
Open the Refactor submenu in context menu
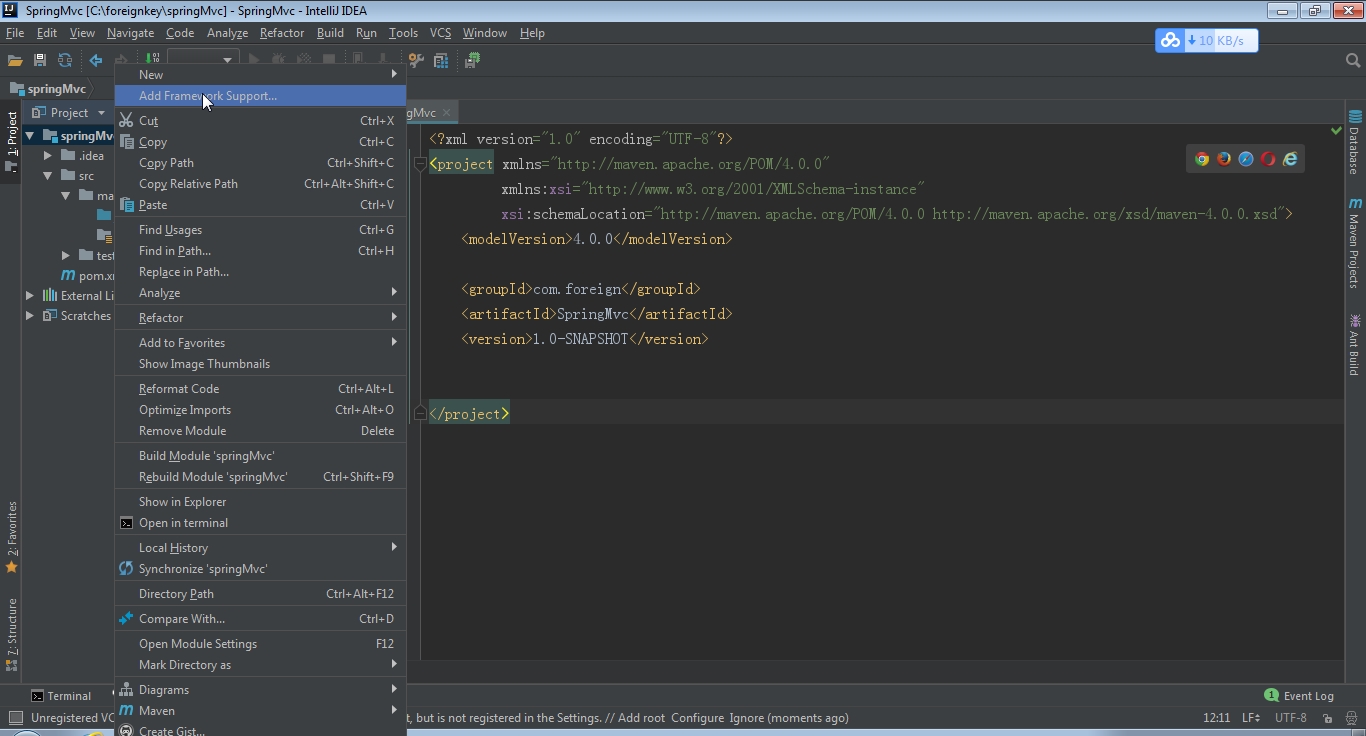[x=260, y=318]
